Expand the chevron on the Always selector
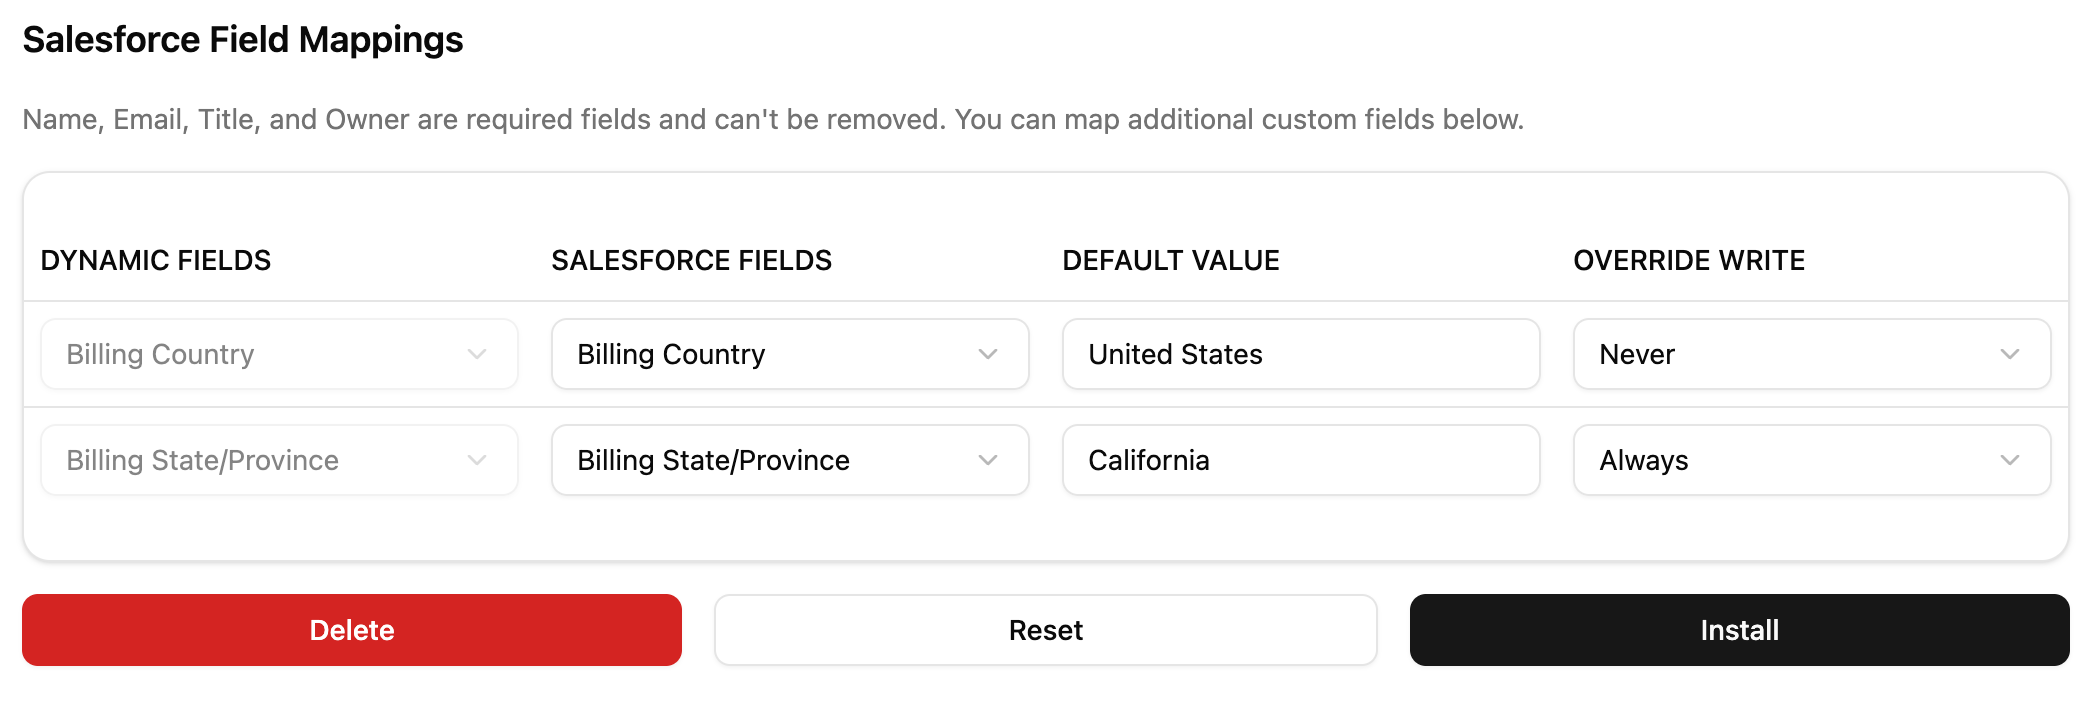 [x=2012, y=460]
